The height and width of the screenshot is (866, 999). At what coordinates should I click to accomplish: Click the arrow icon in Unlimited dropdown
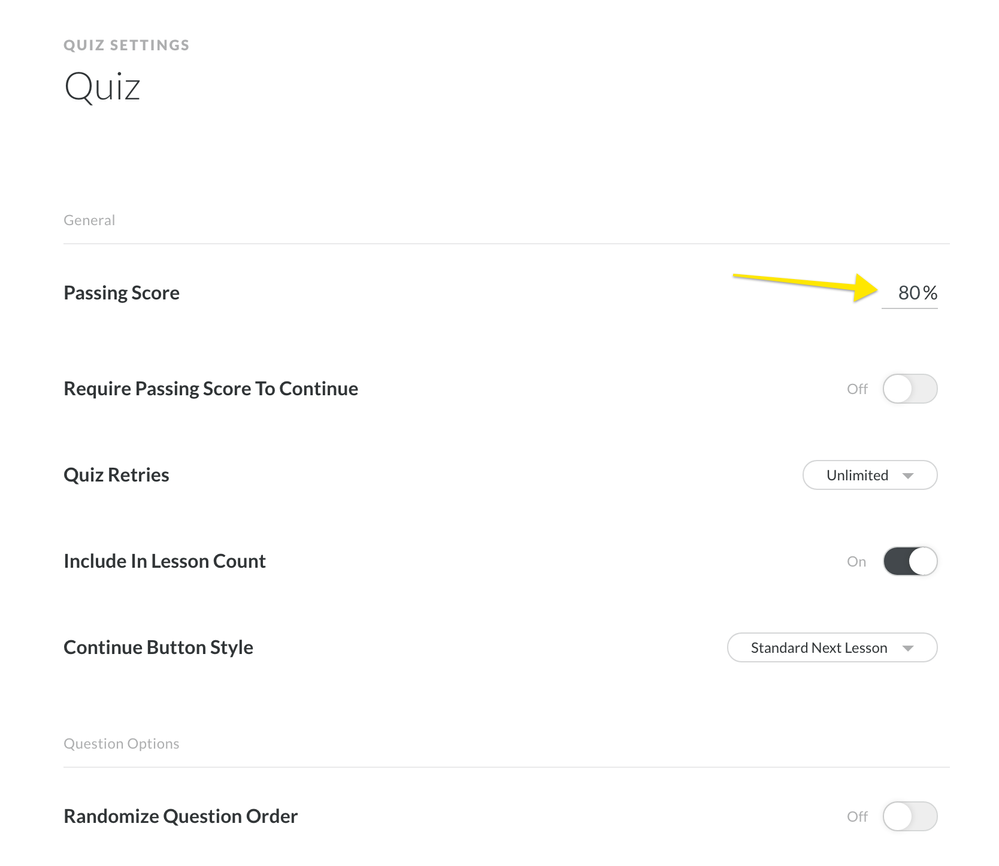(908, 476)
